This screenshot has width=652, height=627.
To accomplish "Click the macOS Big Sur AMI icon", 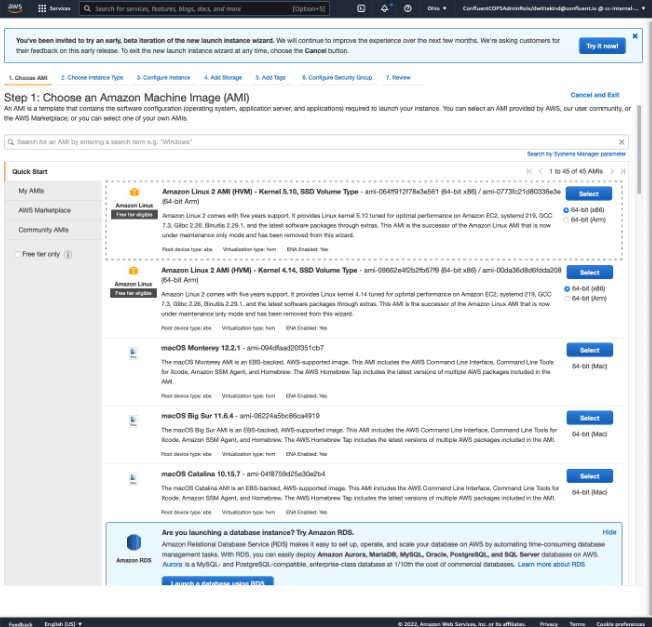I will pos(133,421).
